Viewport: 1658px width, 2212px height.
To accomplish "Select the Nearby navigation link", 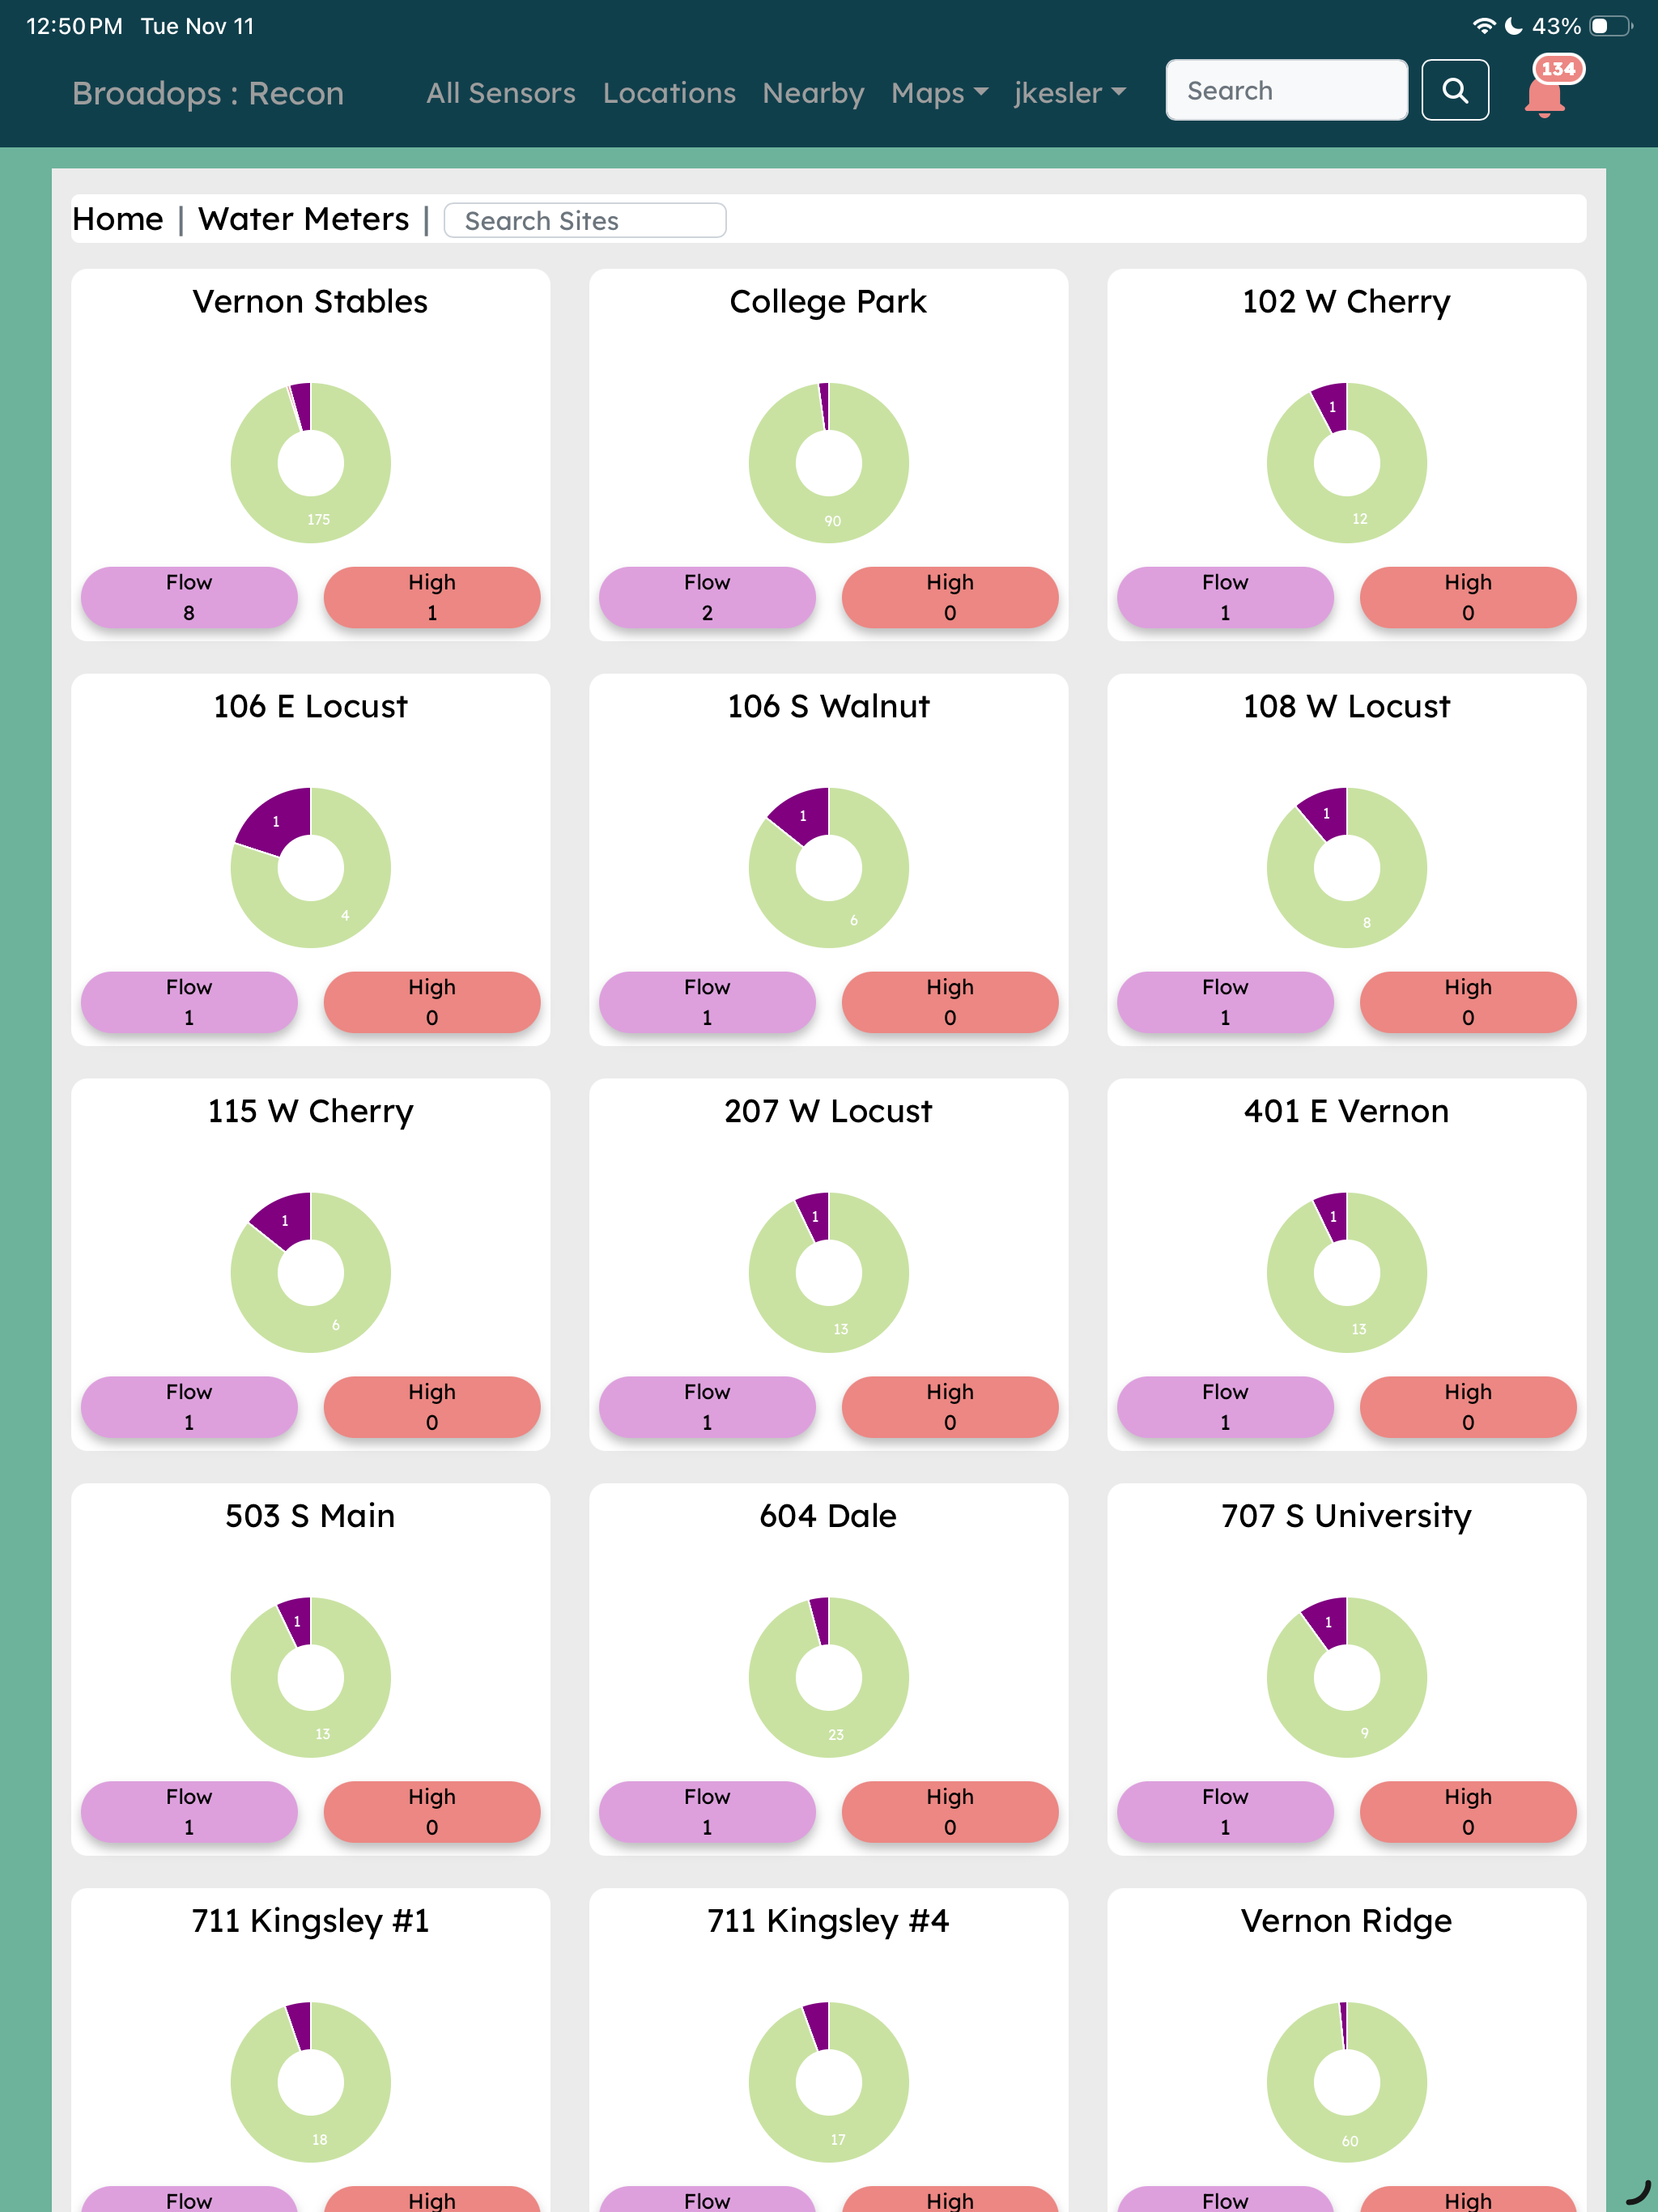I will coord(813,93).
